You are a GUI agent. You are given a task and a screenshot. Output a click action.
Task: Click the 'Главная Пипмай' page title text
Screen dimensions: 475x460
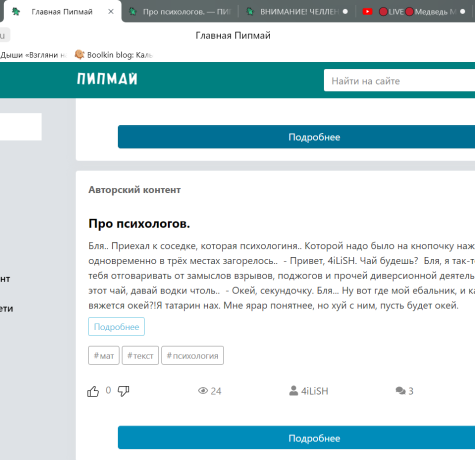pos(233,35)
